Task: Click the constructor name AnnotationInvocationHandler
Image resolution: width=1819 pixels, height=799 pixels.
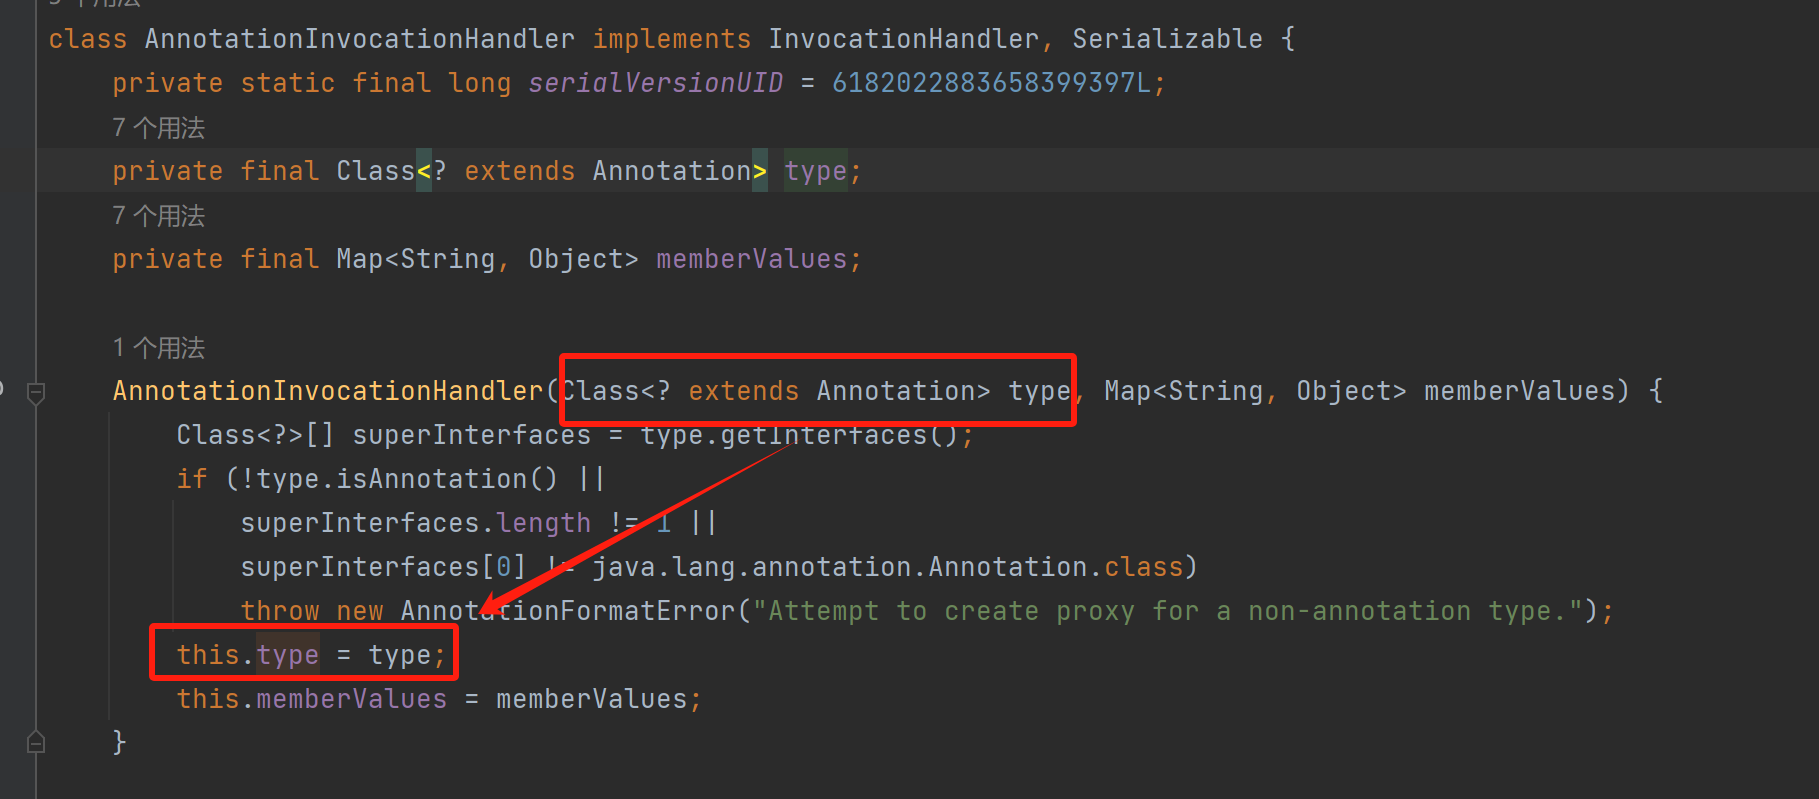Action: [327, 391]
